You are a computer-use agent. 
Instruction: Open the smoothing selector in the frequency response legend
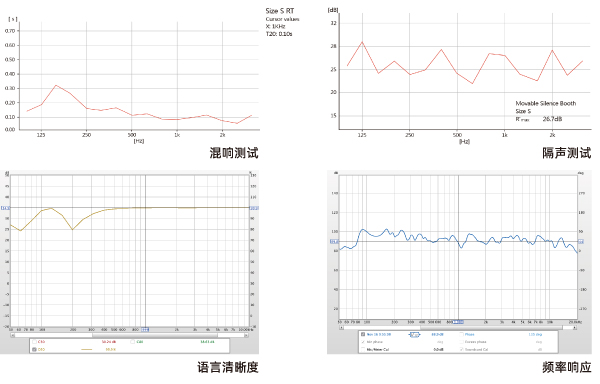click(x=414, y=335)
